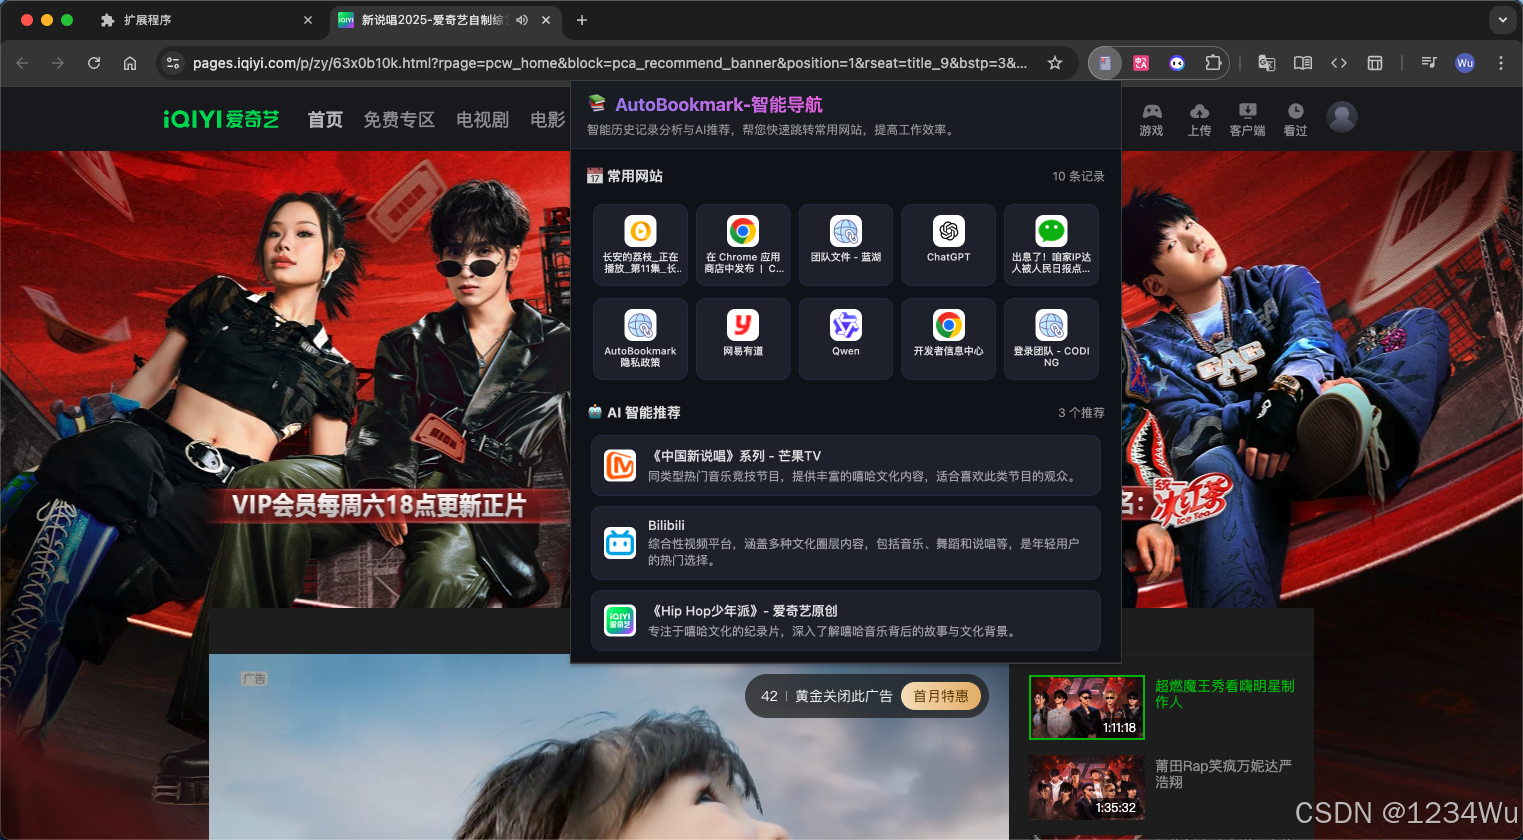Viewport: 1523px width, 840px height.
Task: Click the AutoBookmark-智能导航 popup title
Action: click(x=719, y=104)
